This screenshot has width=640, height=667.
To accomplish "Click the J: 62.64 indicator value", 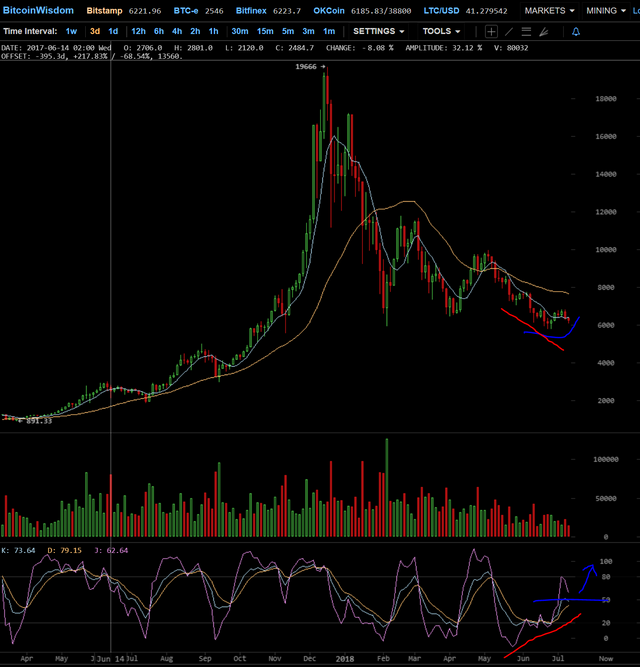I will [111, 550].
